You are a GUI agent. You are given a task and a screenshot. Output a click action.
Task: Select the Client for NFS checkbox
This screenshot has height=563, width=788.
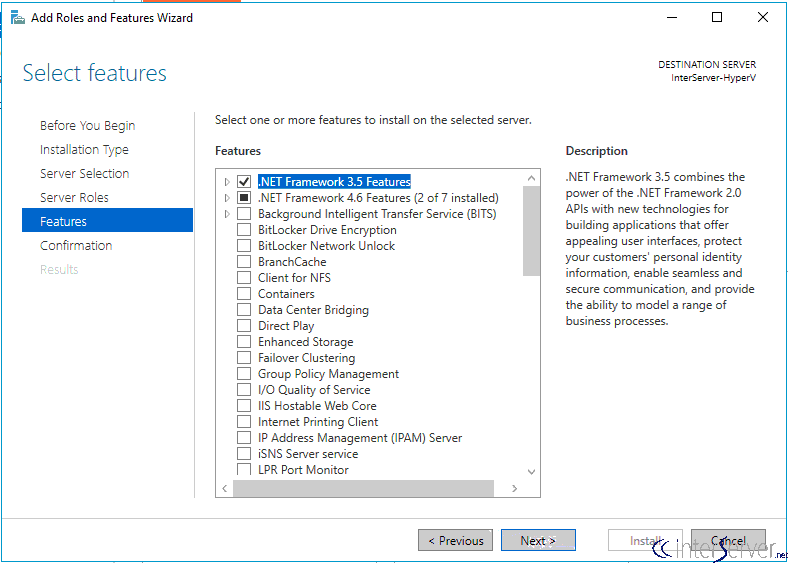pyautogui.click(x=244, y=277)
